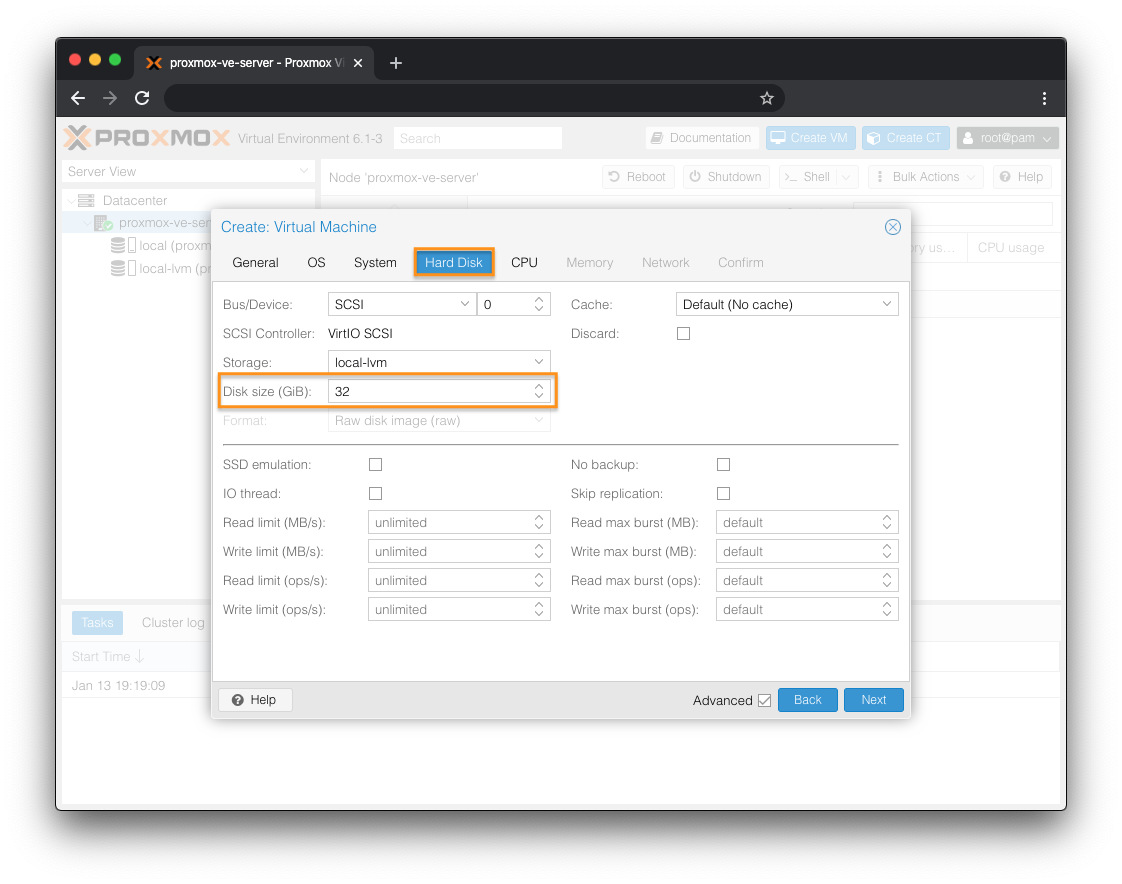The height and width of the screenshot is (884, 1122).
Task: Open the Cluster log tab
Action: [173, 623]
